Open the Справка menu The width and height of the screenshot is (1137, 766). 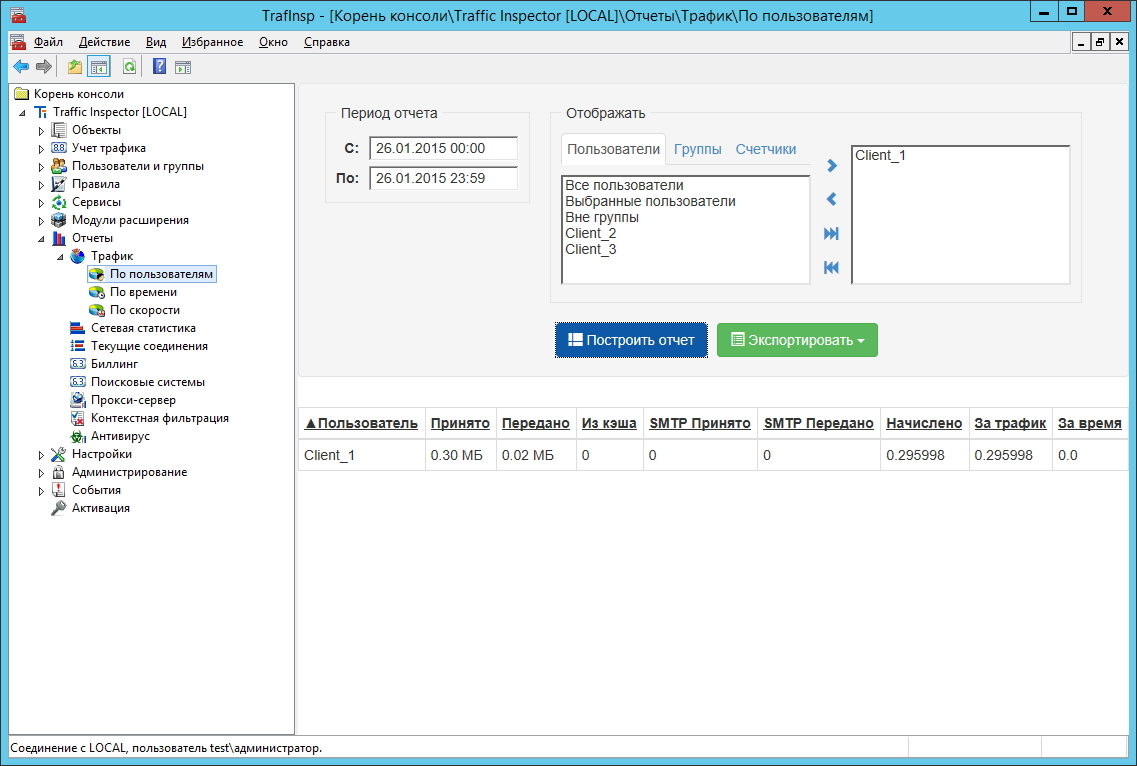[x=326, y=42]
